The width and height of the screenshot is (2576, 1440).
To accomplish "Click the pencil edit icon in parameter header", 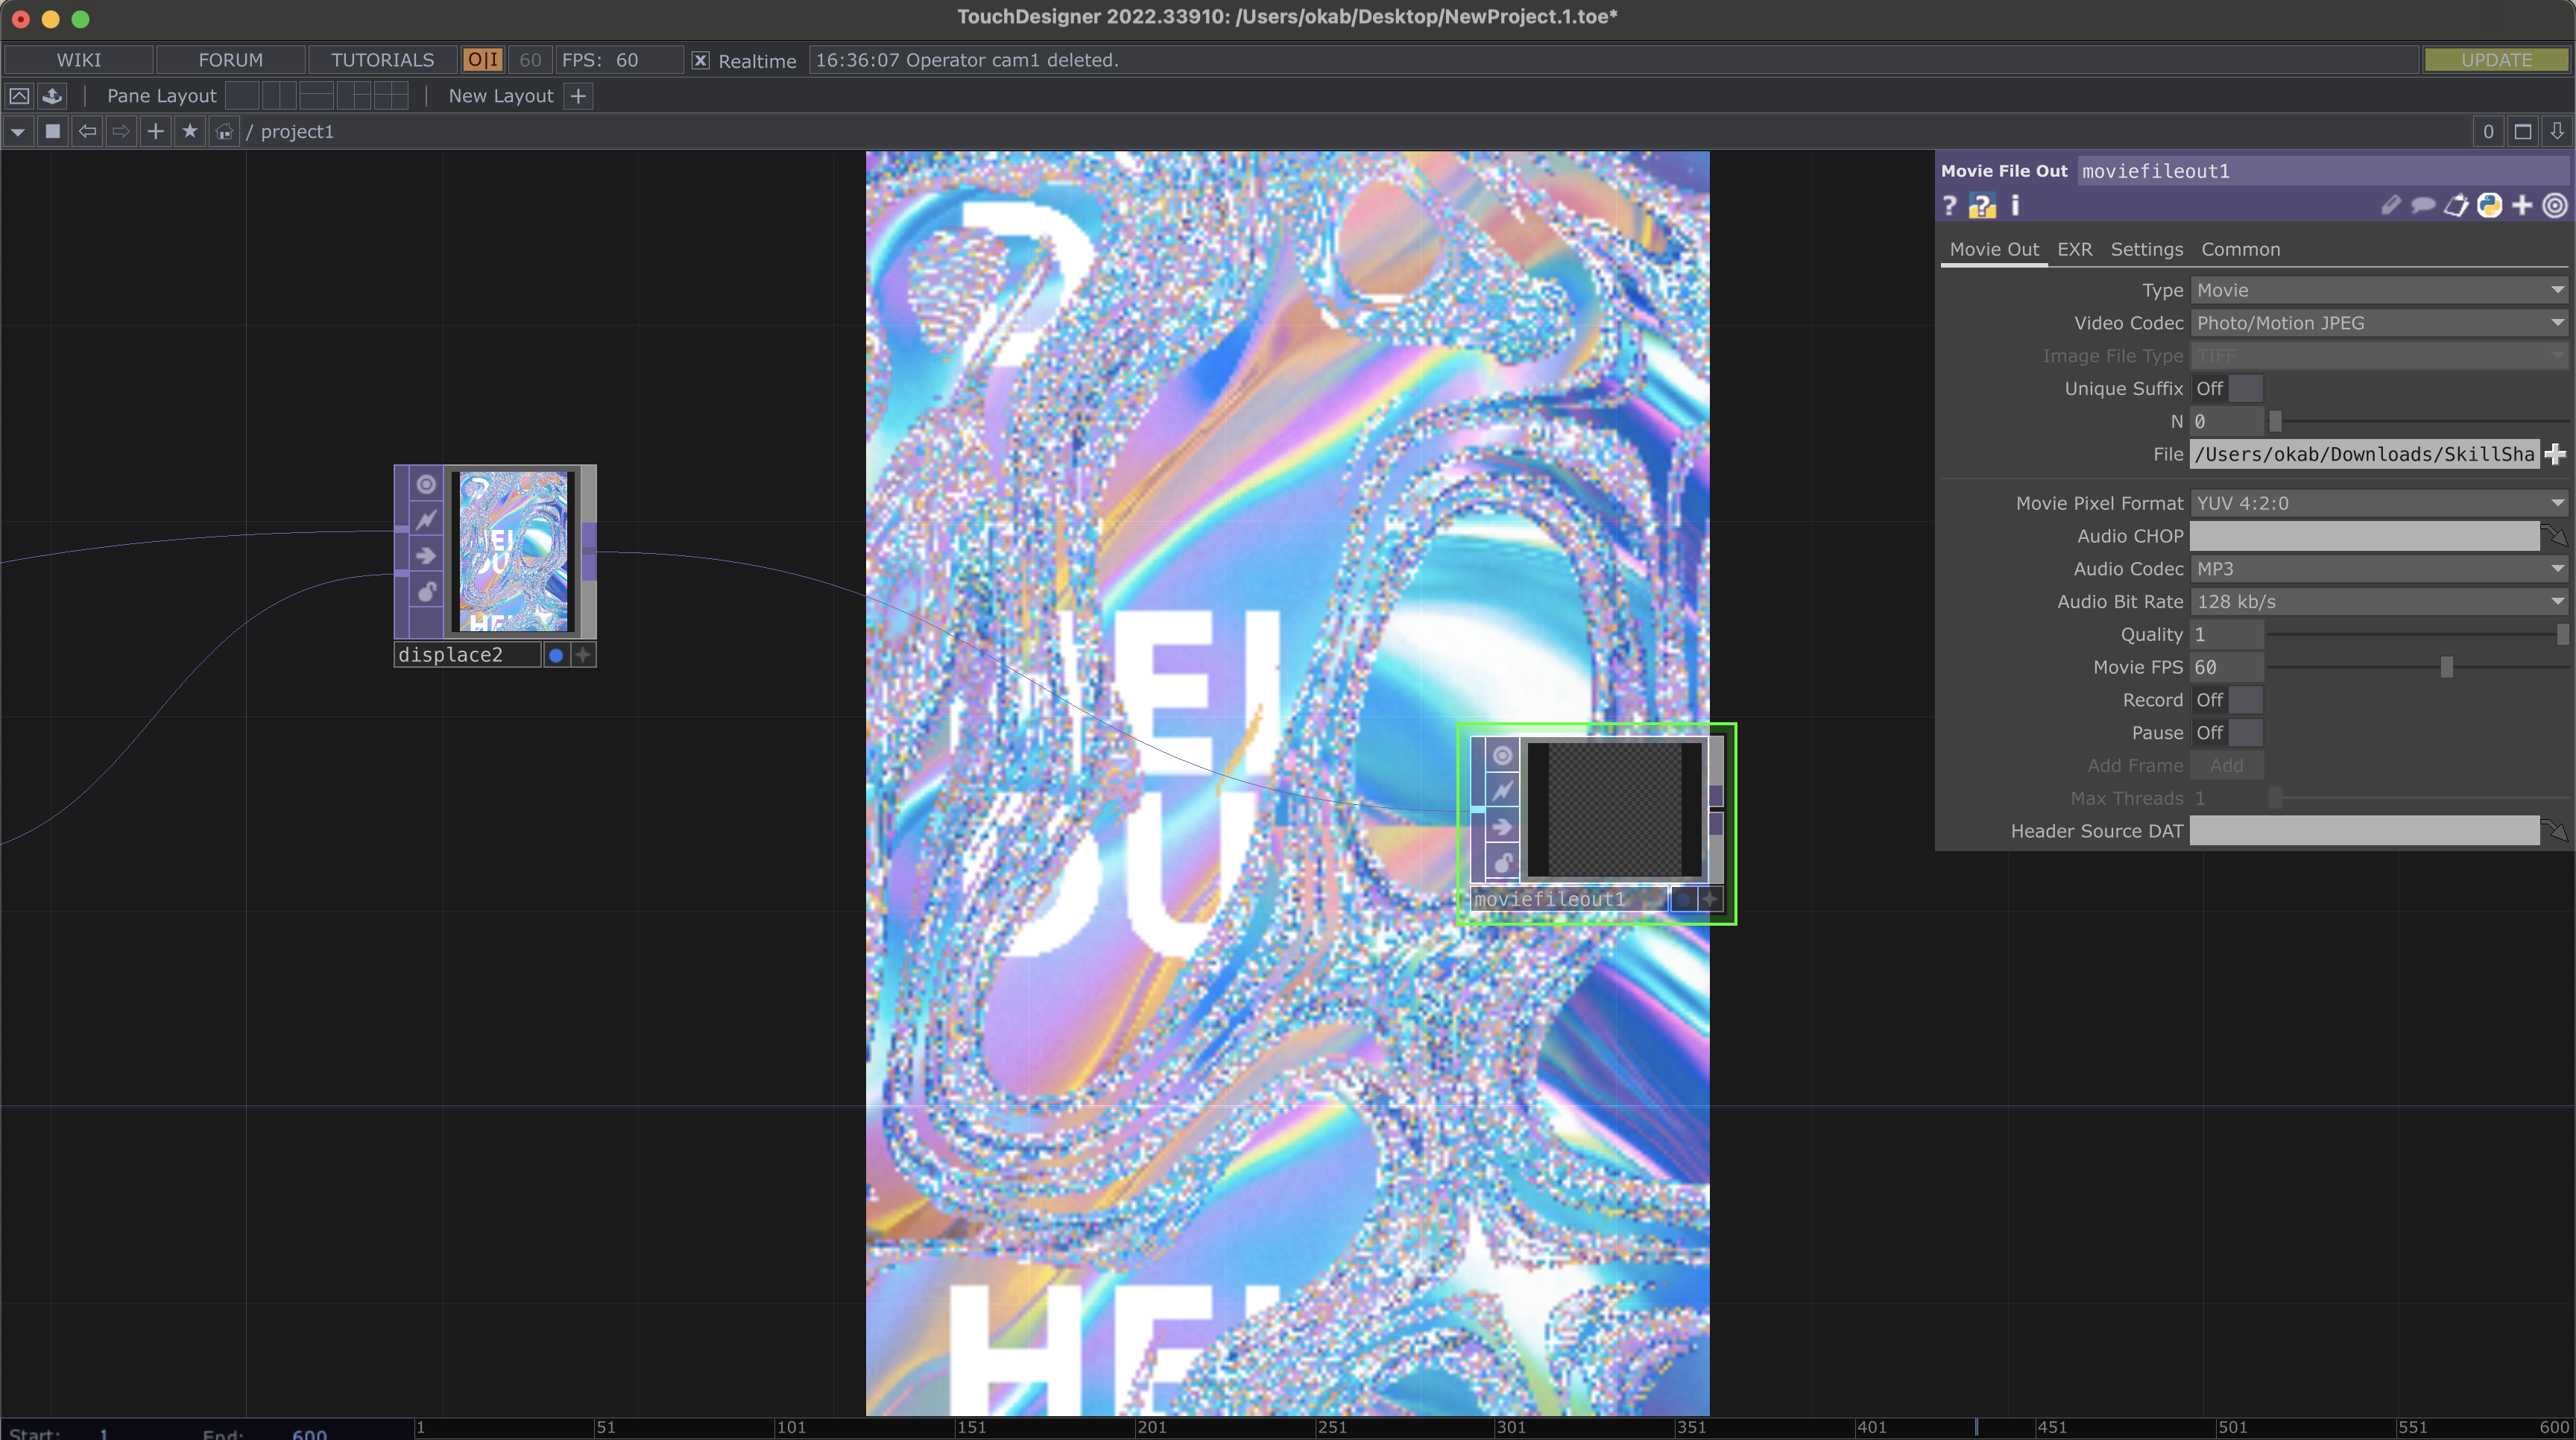I will coord(2390,205).
